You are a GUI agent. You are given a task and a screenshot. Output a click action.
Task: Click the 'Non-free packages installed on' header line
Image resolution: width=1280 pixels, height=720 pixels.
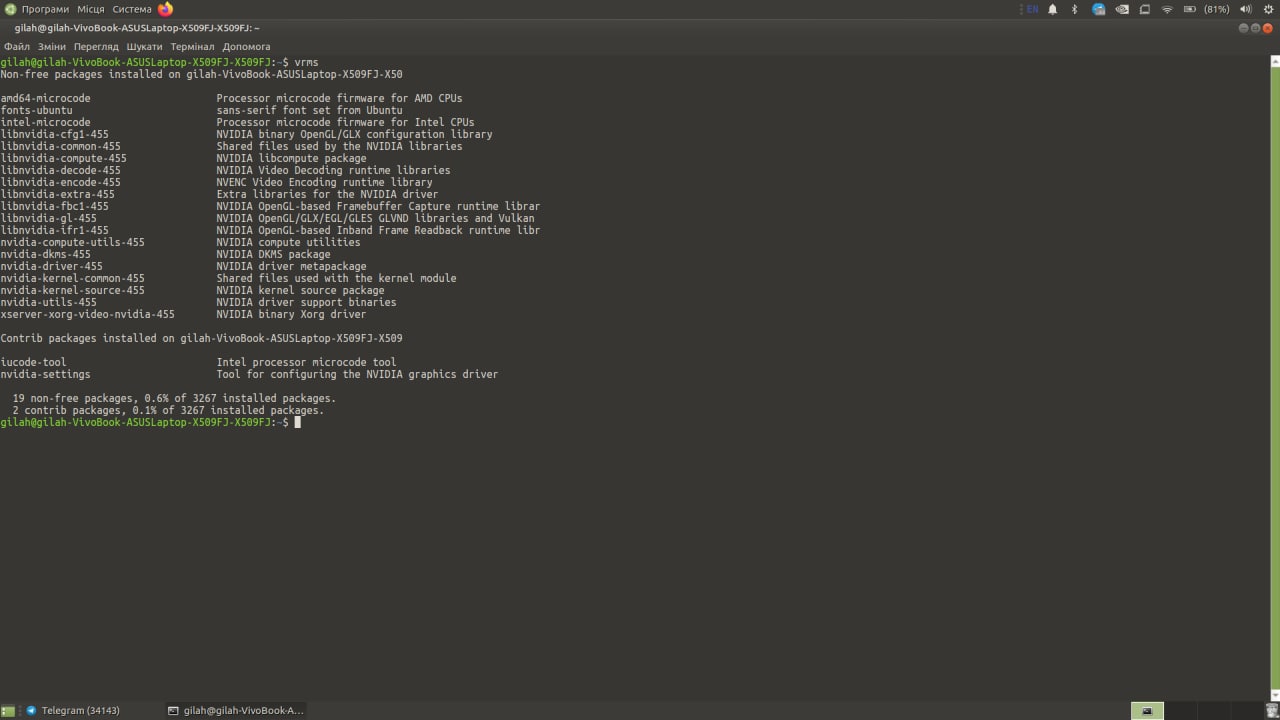click(201, 74)
